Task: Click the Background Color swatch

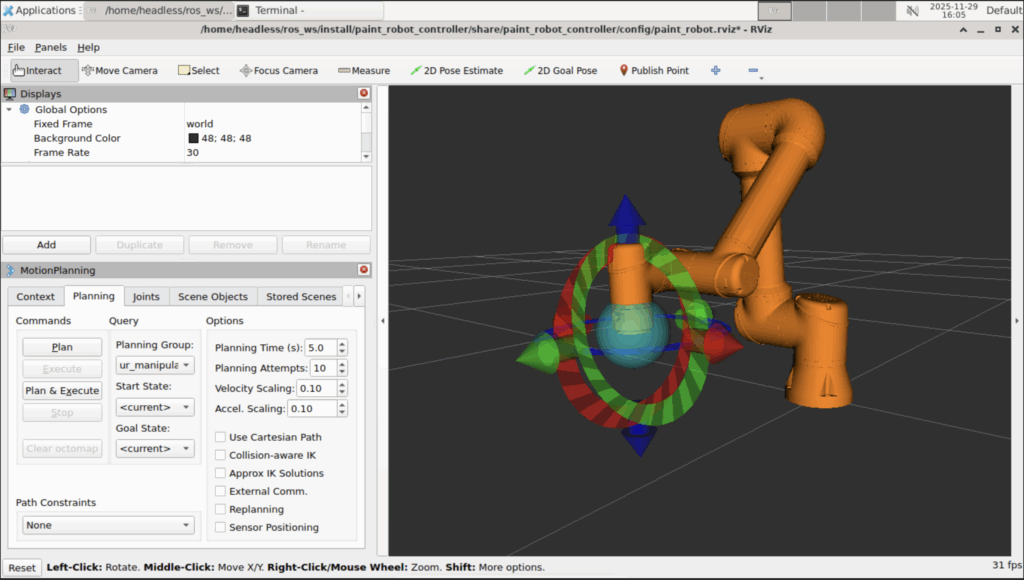Action: tap(193, 138)
